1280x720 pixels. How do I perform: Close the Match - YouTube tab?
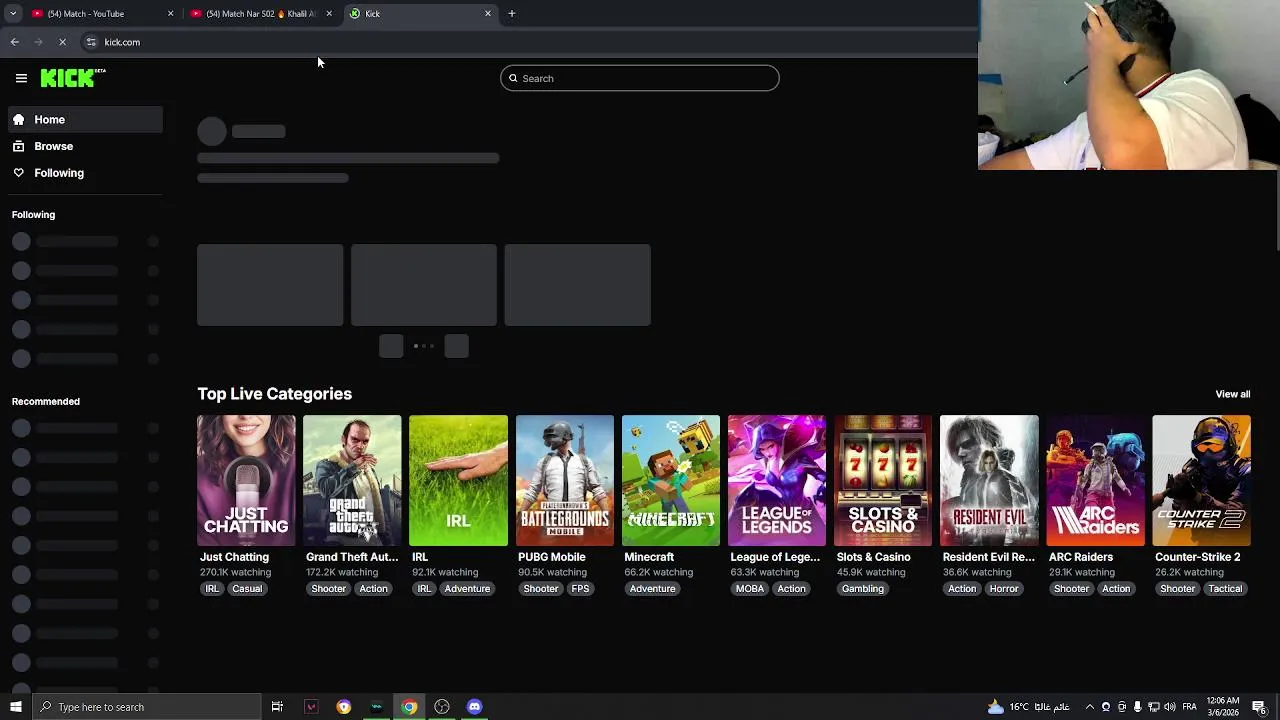coord(170,13)
